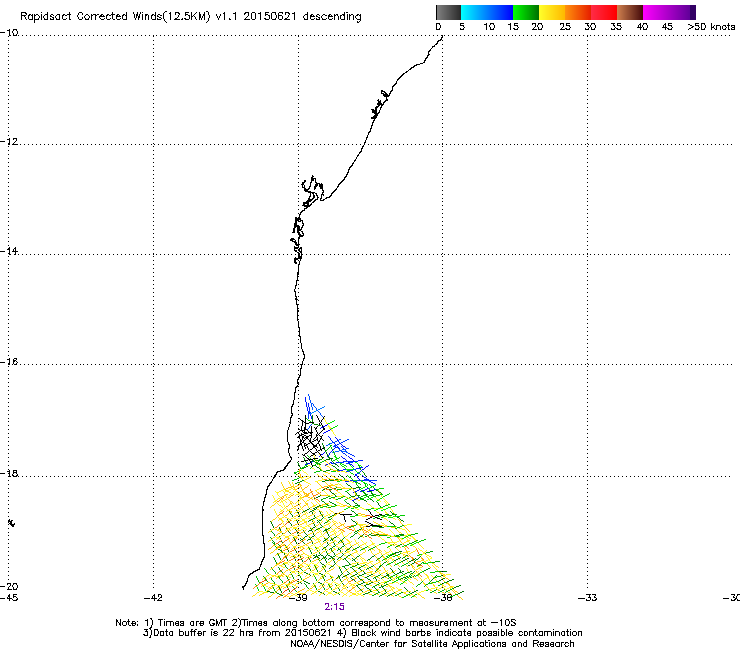740x650 pixels.
Task: Click the '10' legend tick label
Action: coord(489,27)
